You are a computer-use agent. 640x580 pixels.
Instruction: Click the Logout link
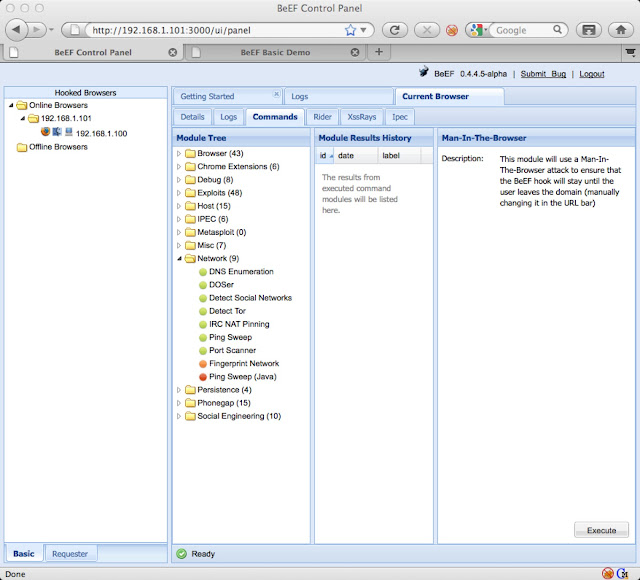click(x=592, y=74)
